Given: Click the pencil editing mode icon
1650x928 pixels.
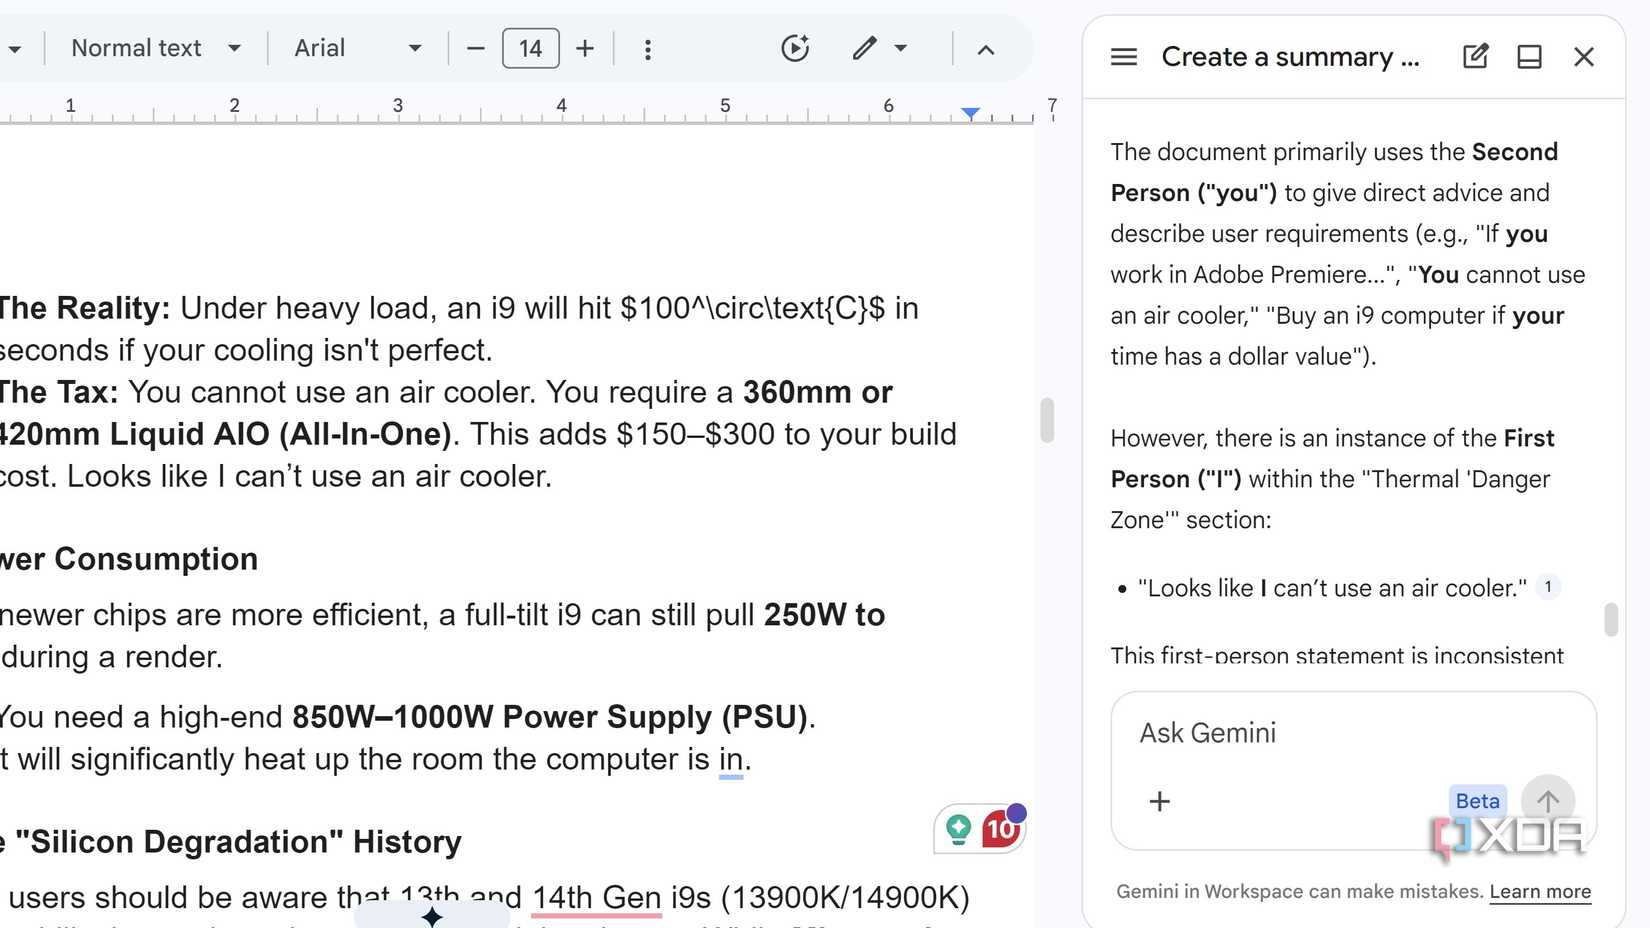Looking at the screenshot, I should tap(864, 48).
